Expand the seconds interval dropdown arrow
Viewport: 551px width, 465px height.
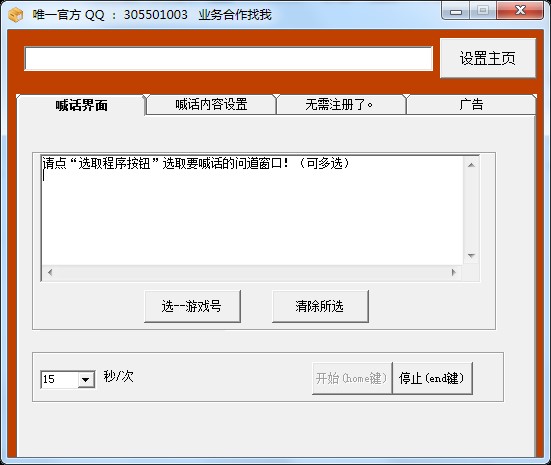(x=85, y=379)
